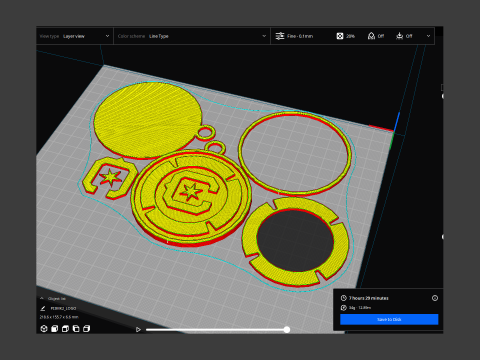Viewport: 480px width, 360px height.
Task: Click the lower handle of the layer slider
Action: coord(443,237)
